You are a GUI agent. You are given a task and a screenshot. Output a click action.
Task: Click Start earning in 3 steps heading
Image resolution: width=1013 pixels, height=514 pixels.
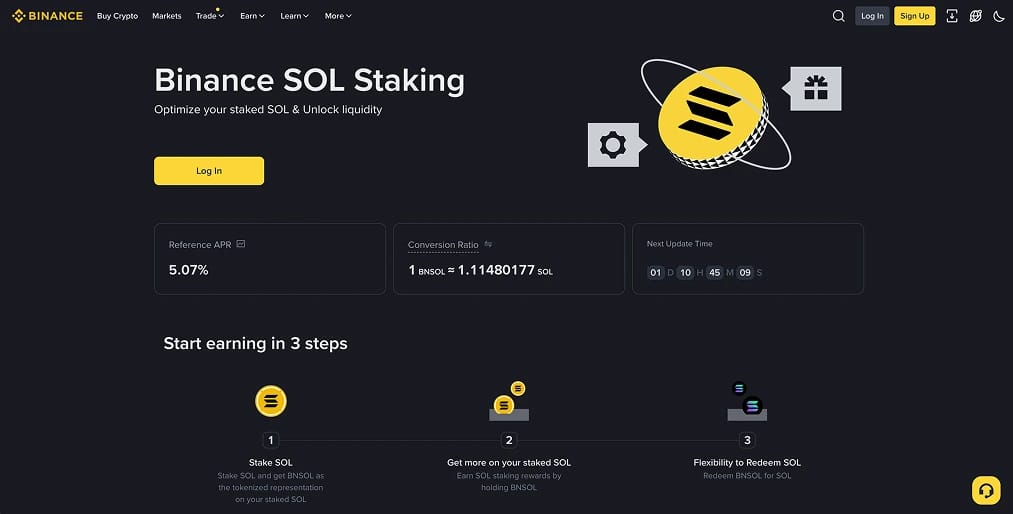(x=255, y=344)
